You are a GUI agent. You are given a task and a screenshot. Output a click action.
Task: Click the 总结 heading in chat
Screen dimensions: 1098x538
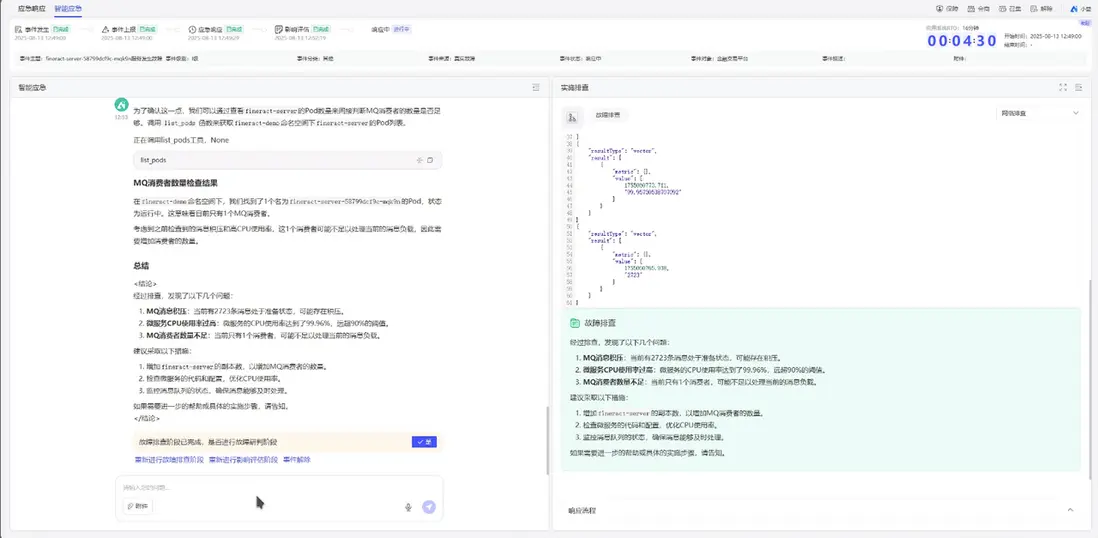pos(140,266)
